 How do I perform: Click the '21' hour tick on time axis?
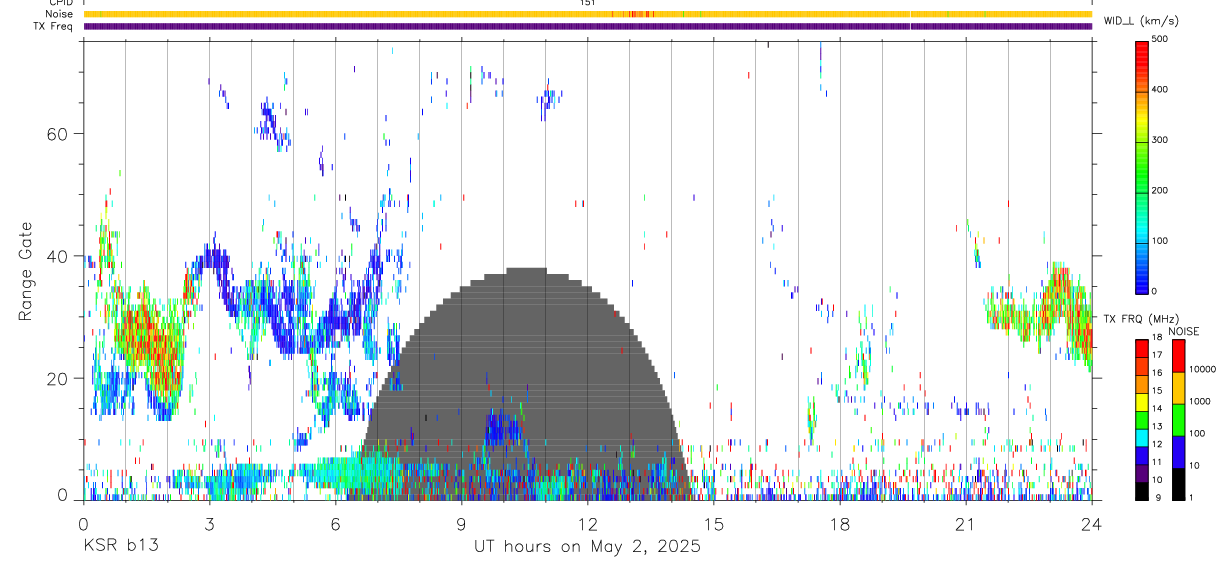click(x=965, y=523)
